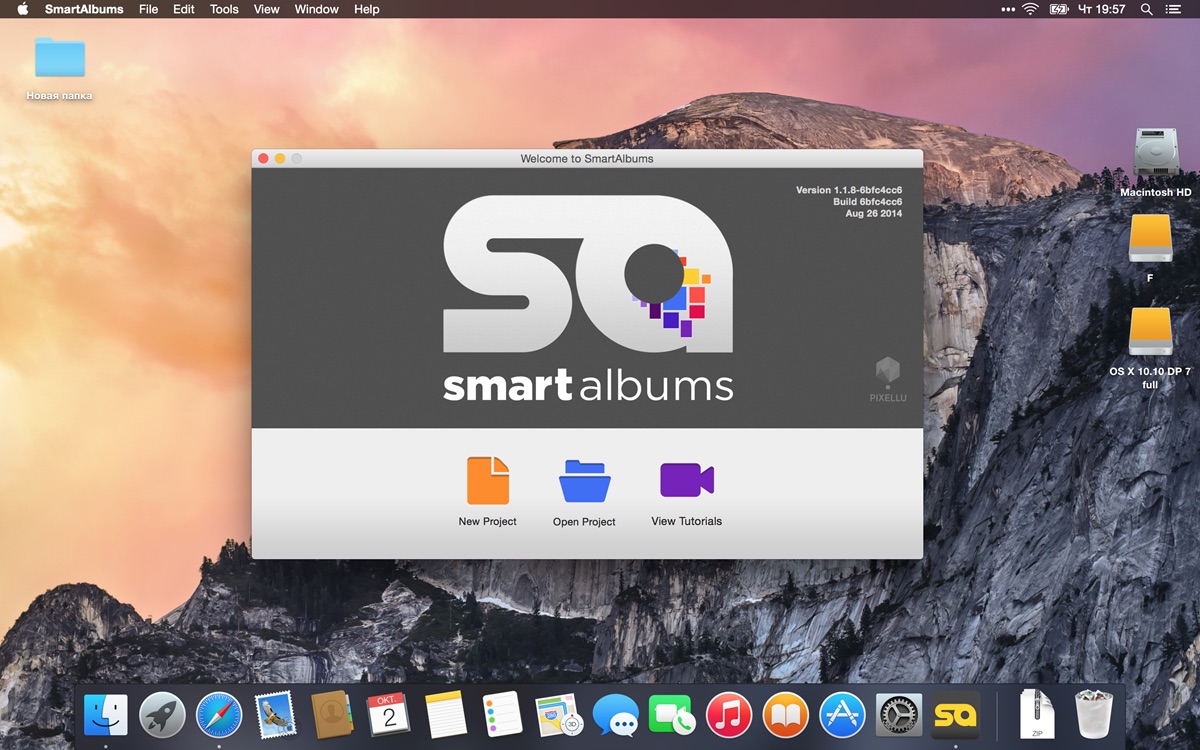Open iBooks in the Dock
This screenshot has height=750, width=1200.
[x=785, y=715]
